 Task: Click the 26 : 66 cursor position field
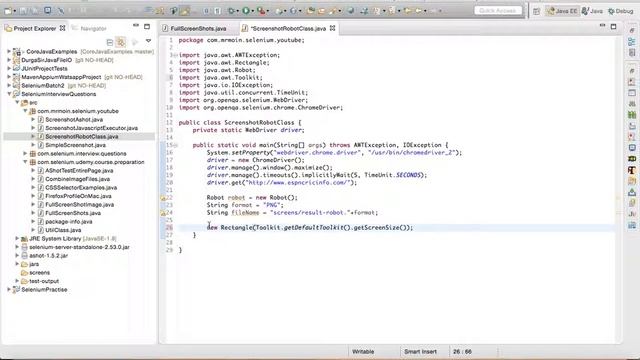click(462, 351)
